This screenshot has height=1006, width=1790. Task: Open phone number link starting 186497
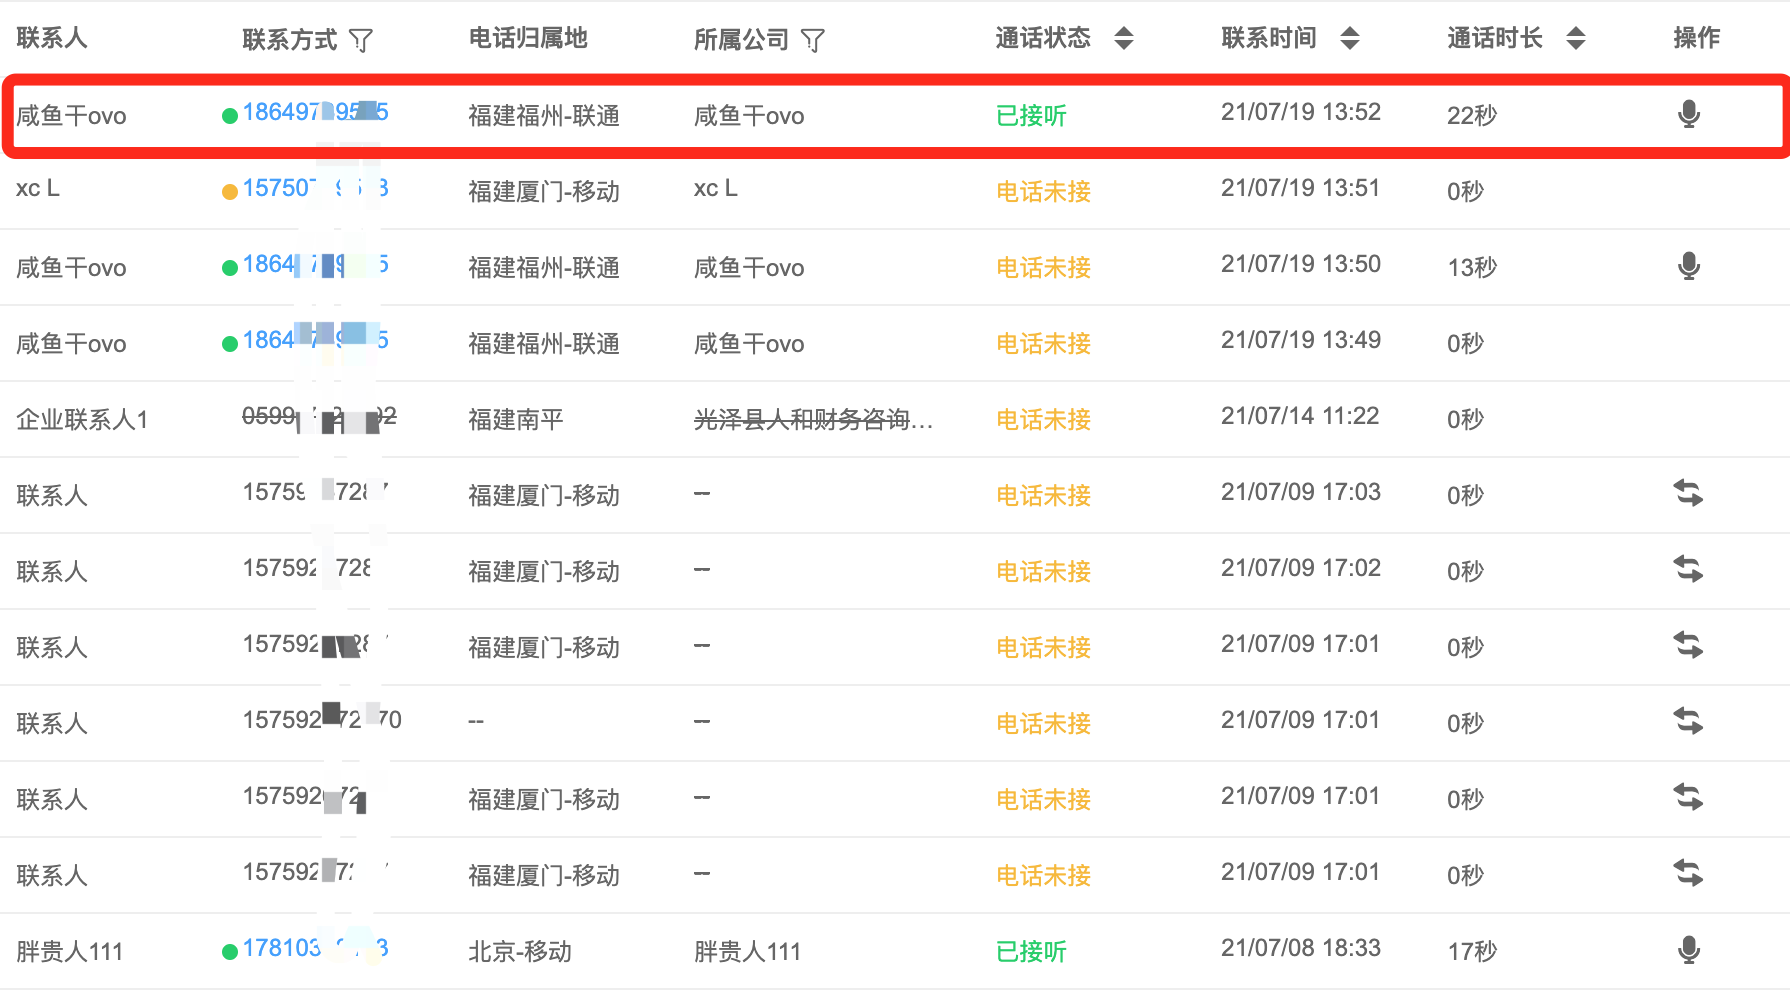click(315, 112)
